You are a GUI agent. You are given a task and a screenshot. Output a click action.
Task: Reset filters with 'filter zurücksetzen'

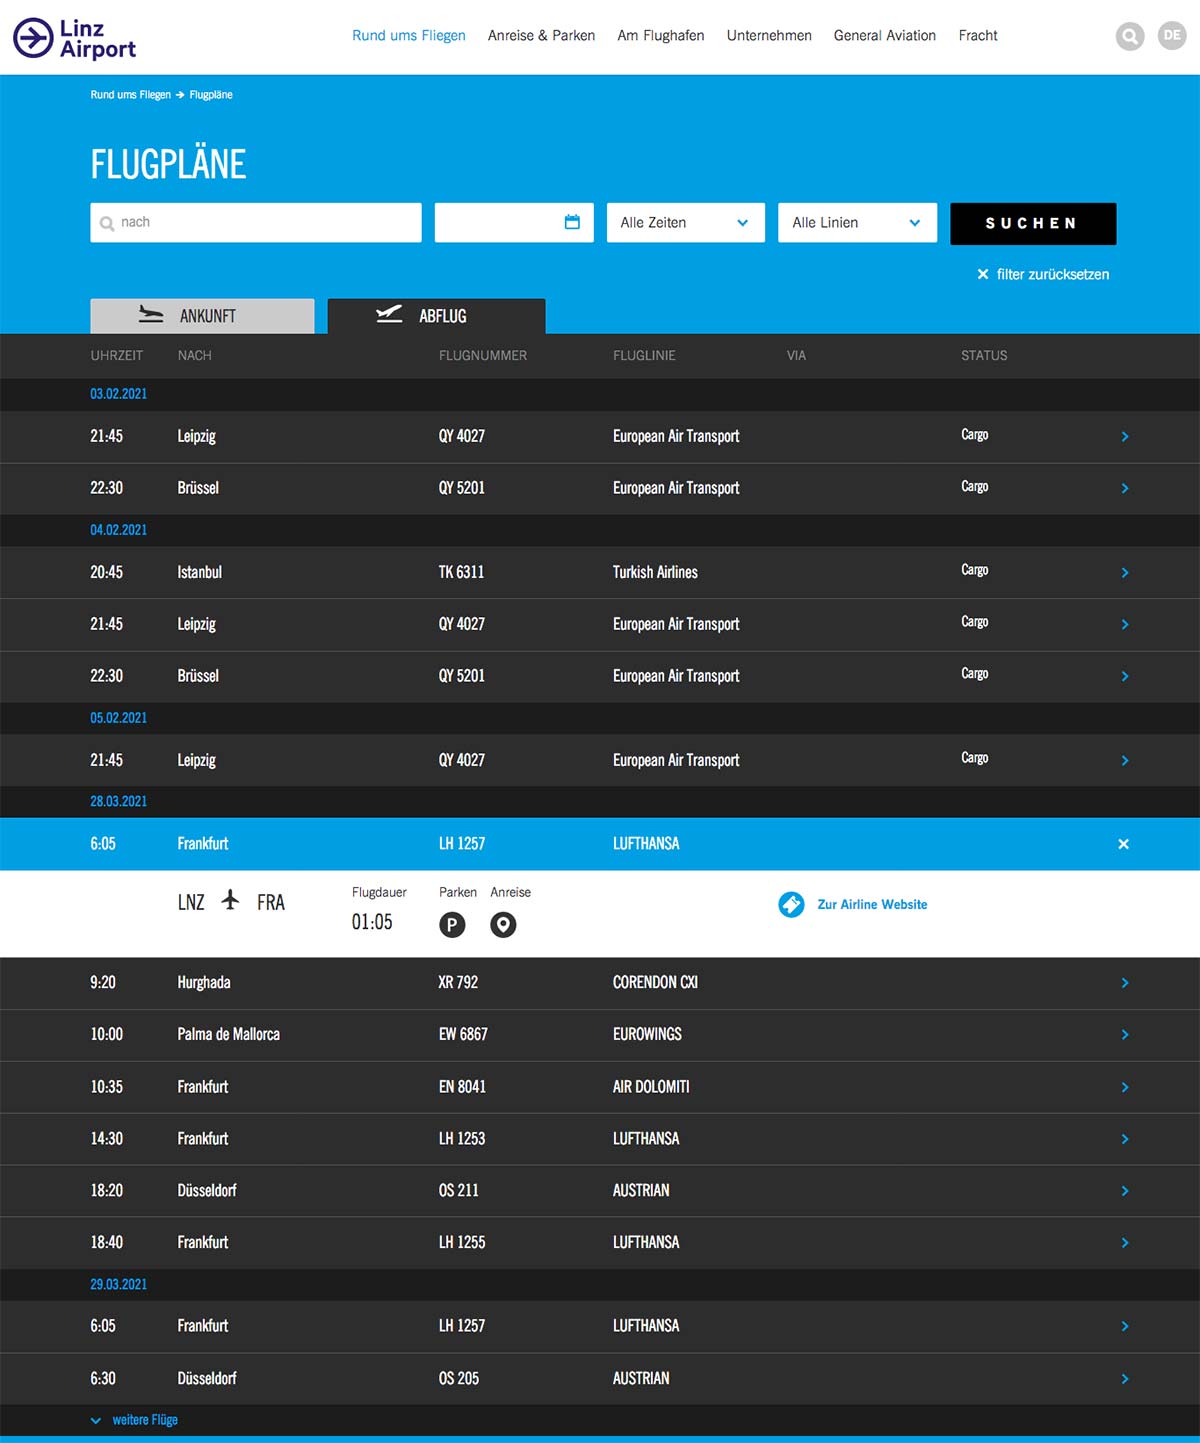tap(1043, 274)
